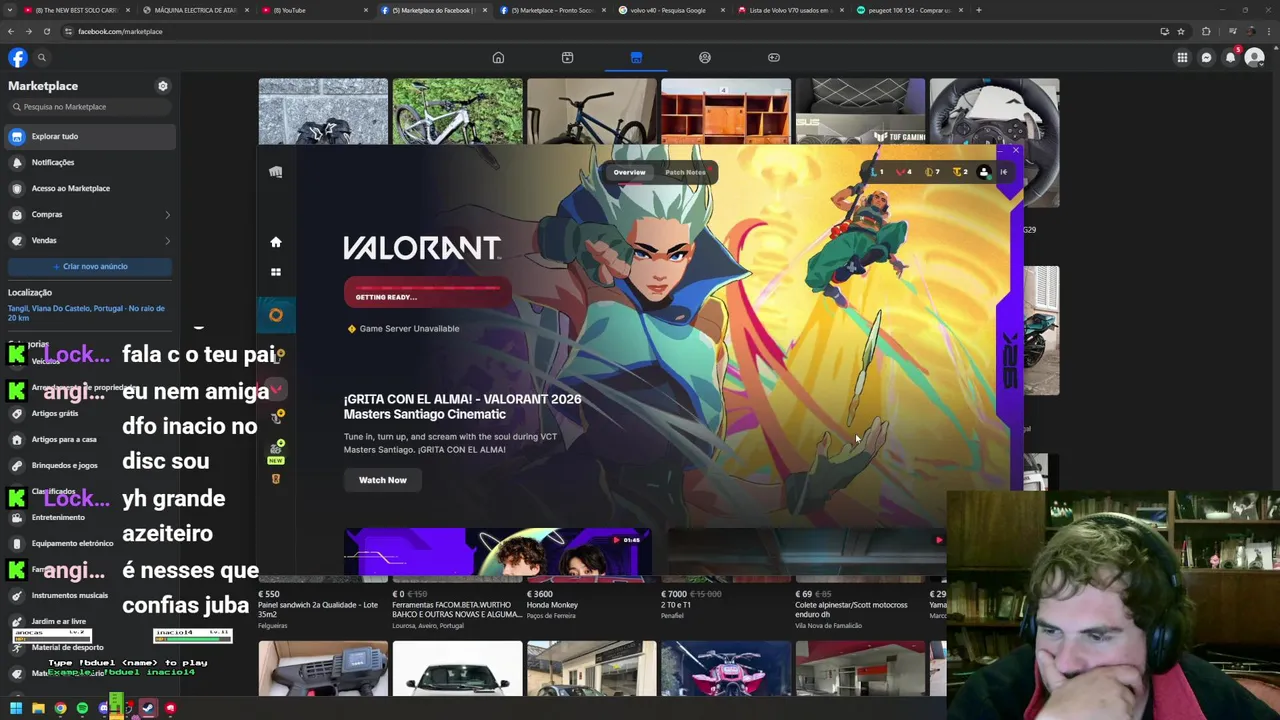Go to Facebook Home icon
Image resolution: width=1280 pixels, height=720 pixels.
click(498, 57)
